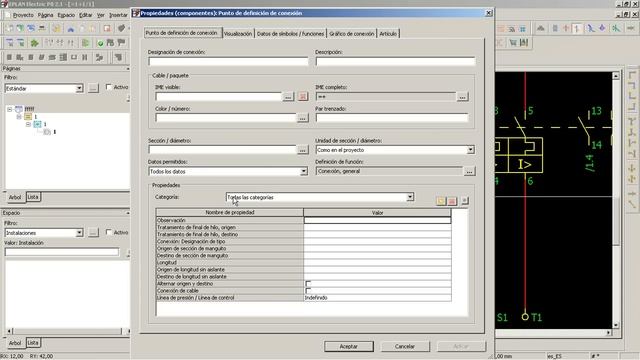The width and height of the screenshot is (640, 360).
Task: Click the Designación de conexión input field
Action: 228,61
